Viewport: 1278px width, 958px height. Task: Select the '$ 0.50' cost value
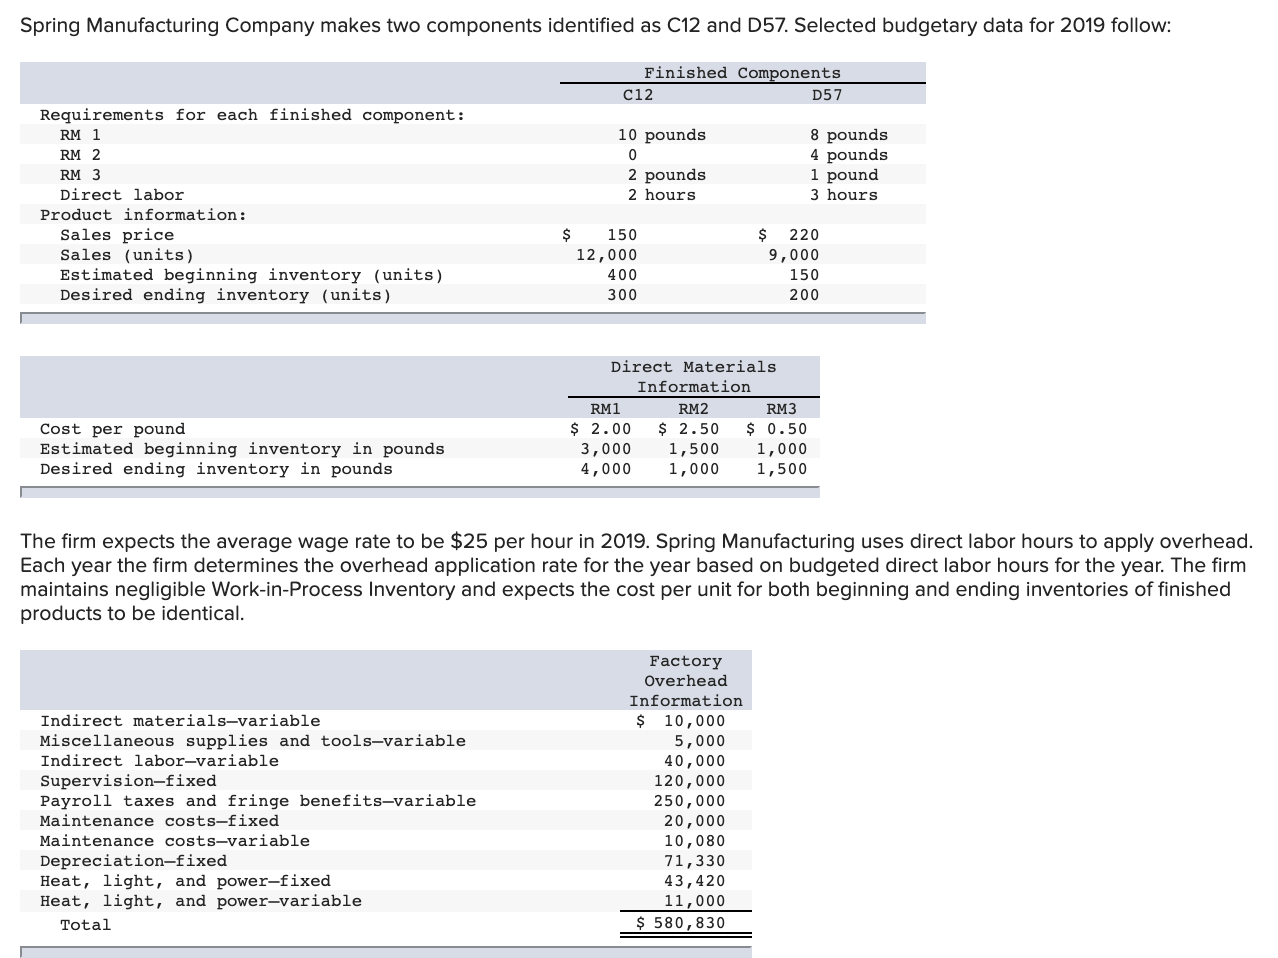click(777, 429)
